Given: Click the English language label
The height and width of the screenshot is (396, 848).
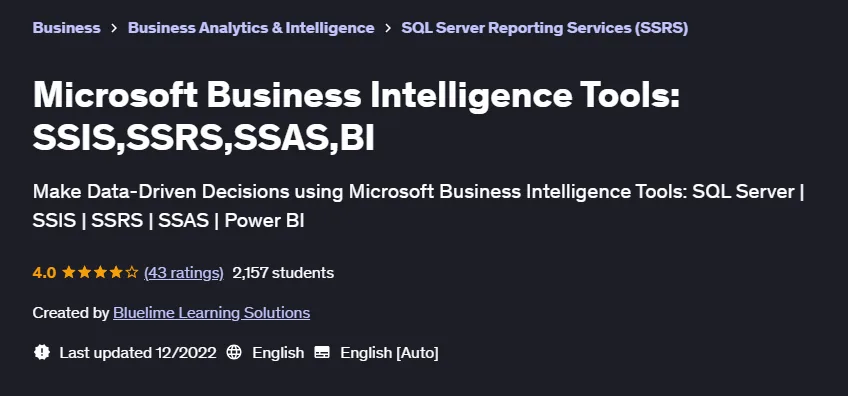Looking at the screenshot, I should (278, 353).
